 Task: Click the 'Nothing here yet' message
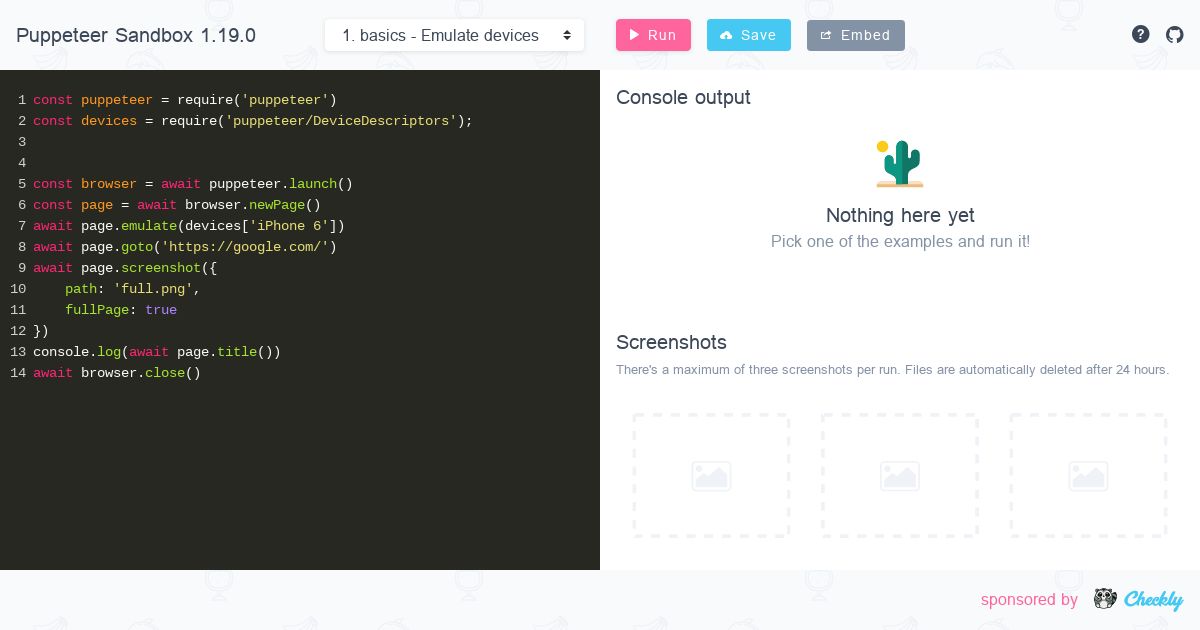[x=900, y=215]
